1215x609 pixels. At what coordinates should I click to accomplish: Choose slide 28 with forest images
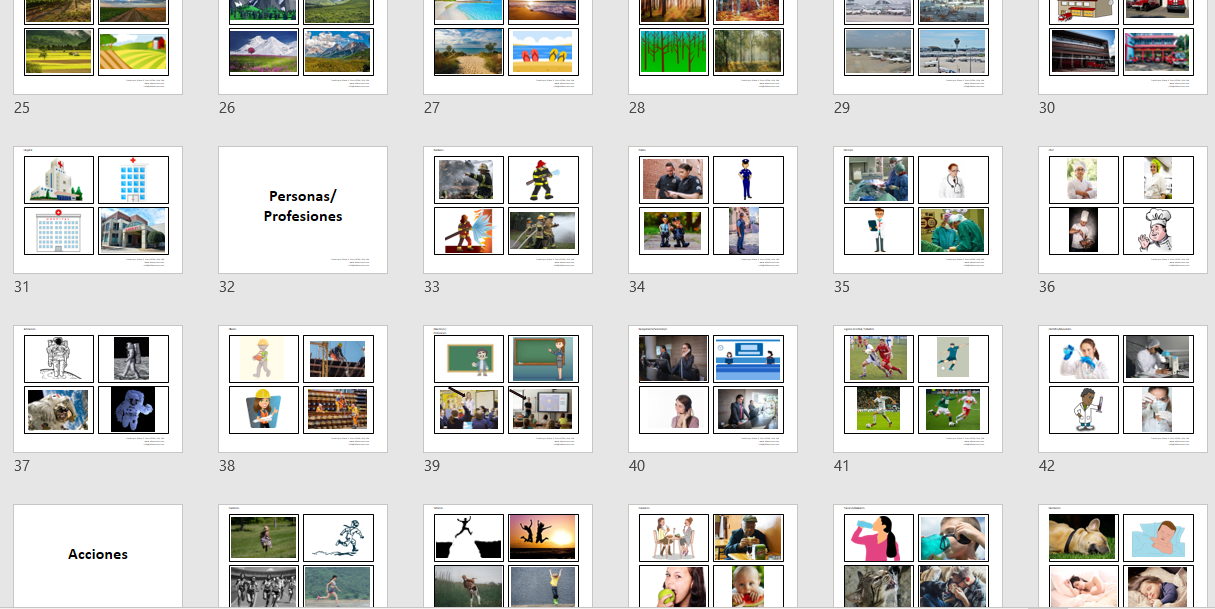713,45
